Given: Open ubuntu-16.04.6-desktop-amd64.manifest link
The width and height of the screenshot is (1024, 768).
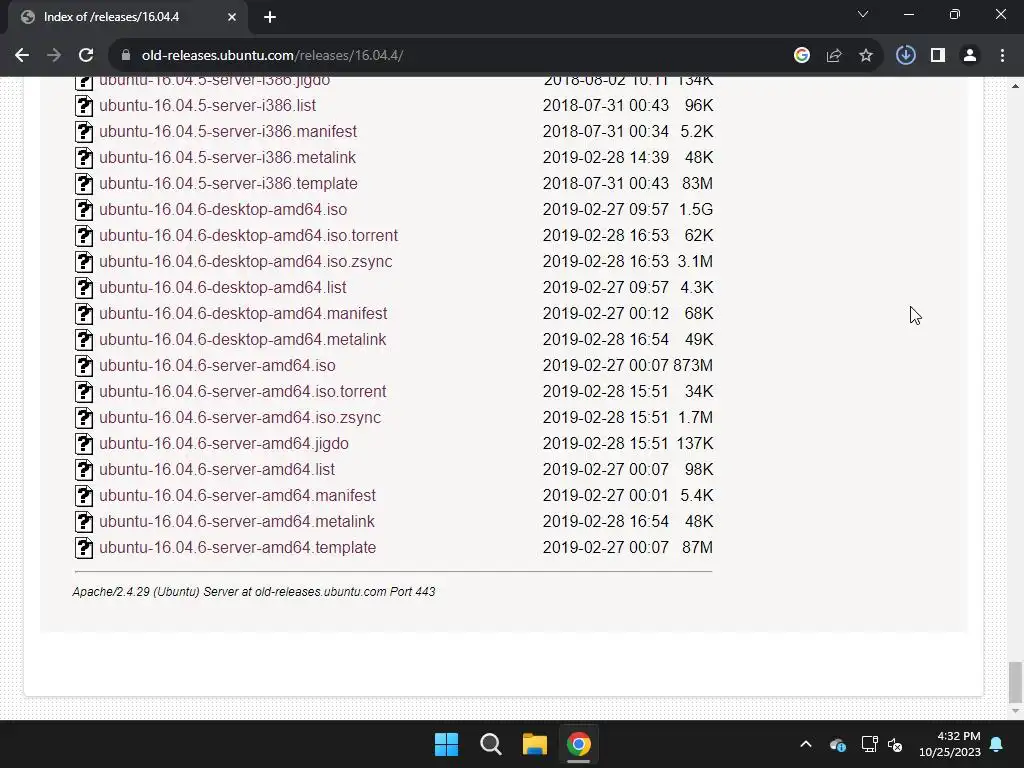Looking at the screenshot, I should point(243,313).
